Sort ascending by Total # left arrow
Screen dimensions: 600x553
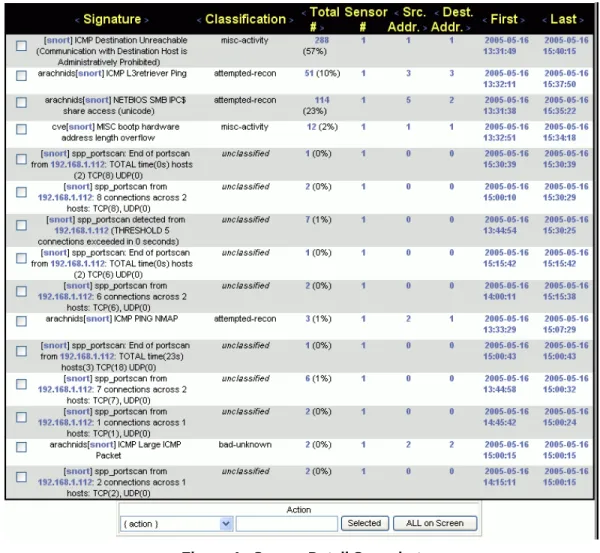[304, 13]
